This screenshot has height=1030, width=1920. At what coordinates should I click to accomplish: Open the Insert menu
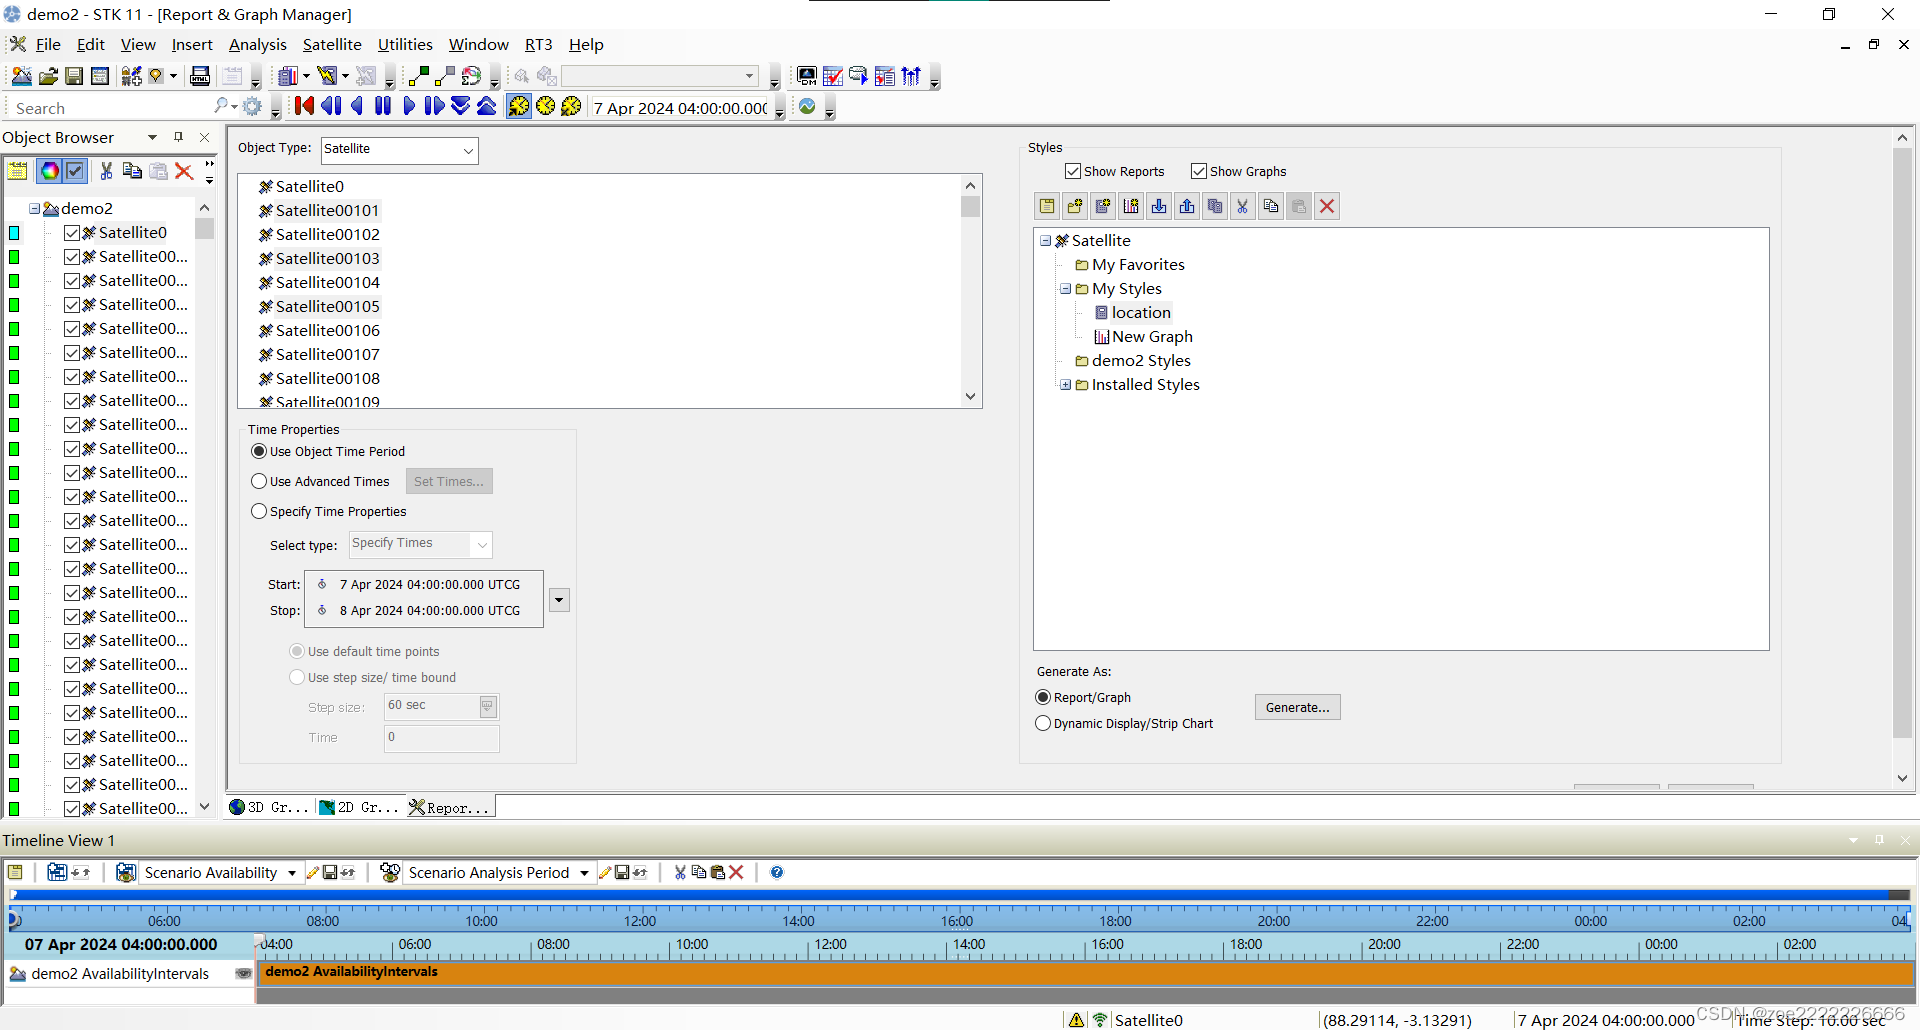tap(192, 44)
